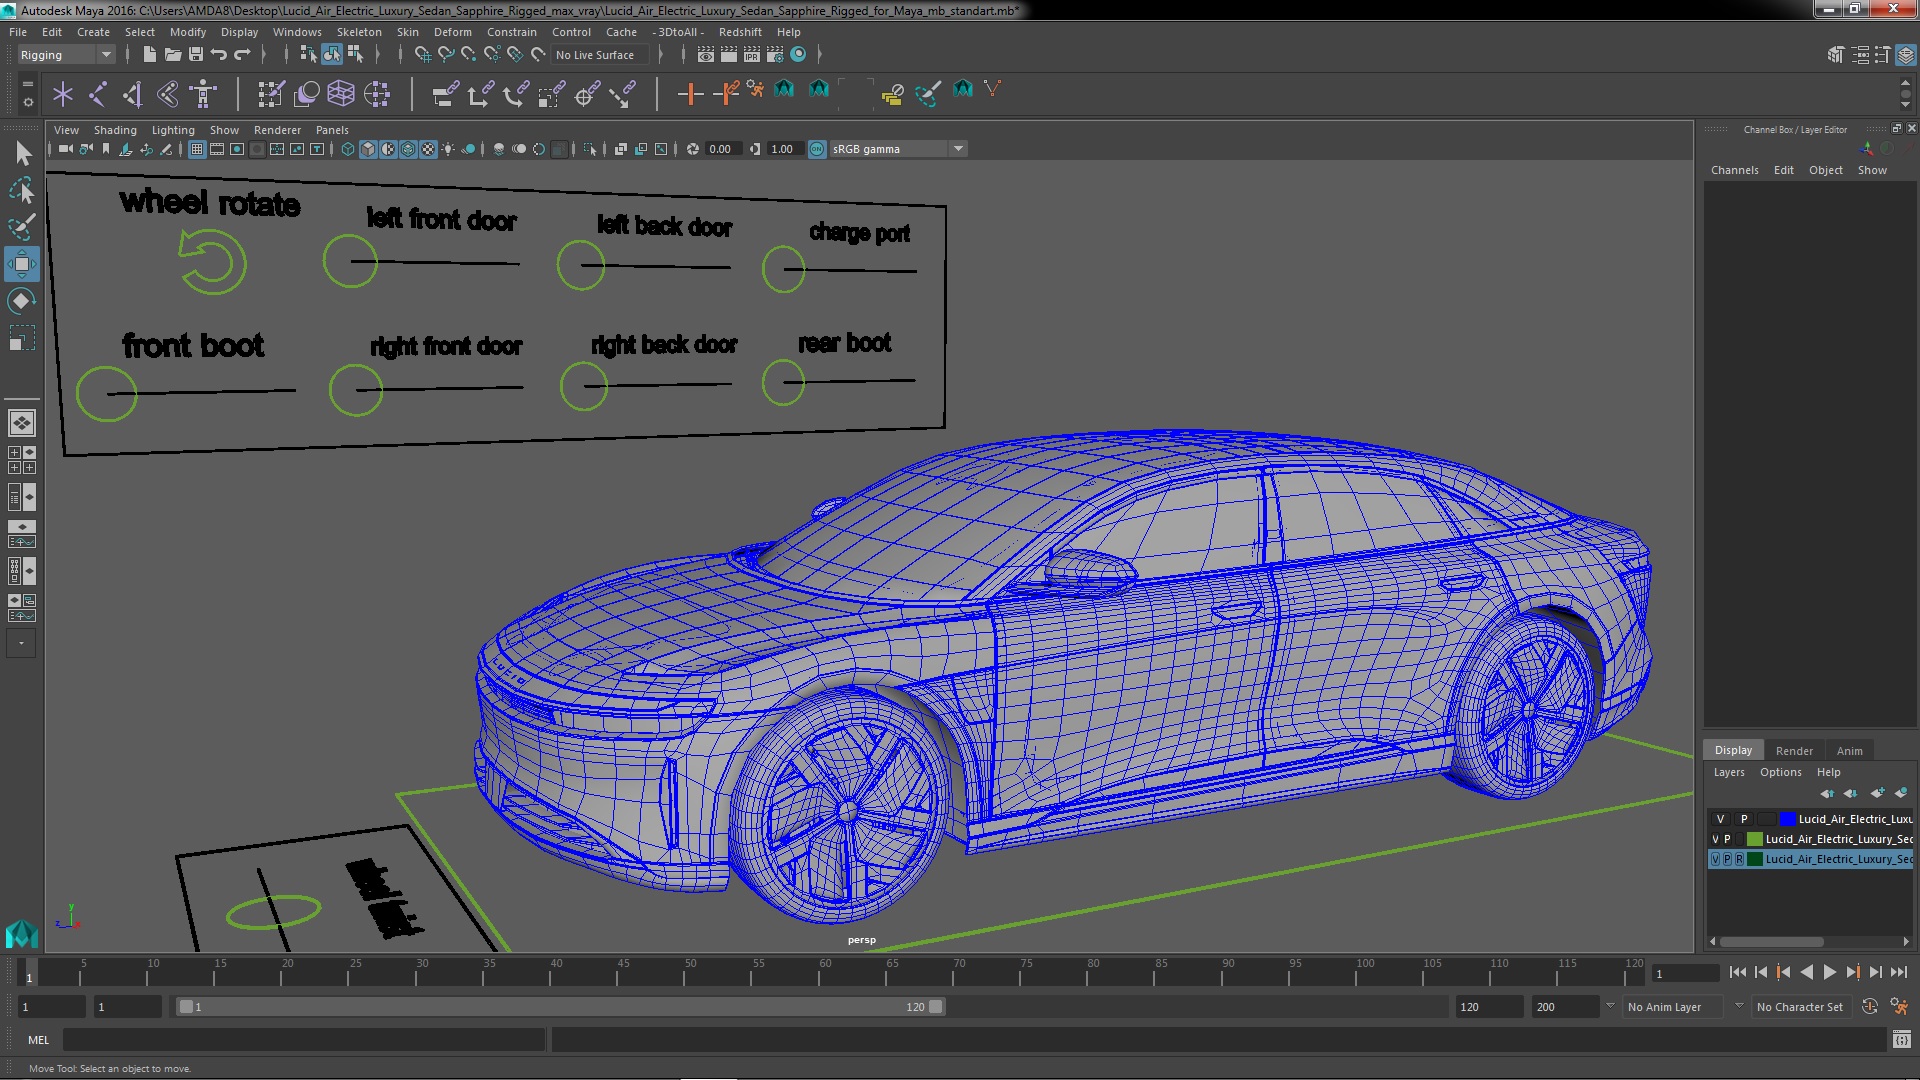Open the Skeleton menu
Viewport: 1920px width, 1080px height.
(x=359, y=32)
